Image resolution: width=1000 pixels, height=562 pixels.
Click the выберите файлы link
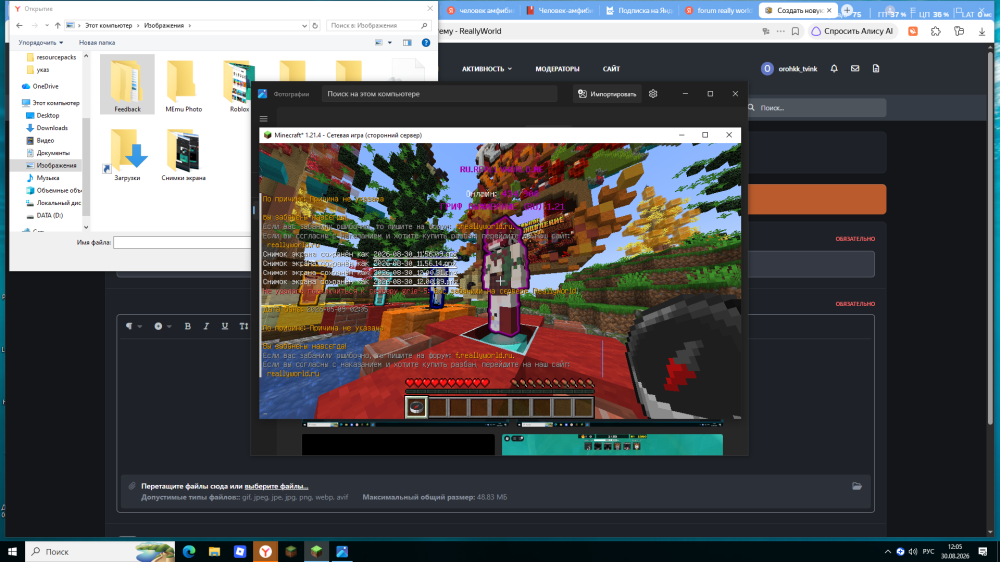click(x=276, y=486)
